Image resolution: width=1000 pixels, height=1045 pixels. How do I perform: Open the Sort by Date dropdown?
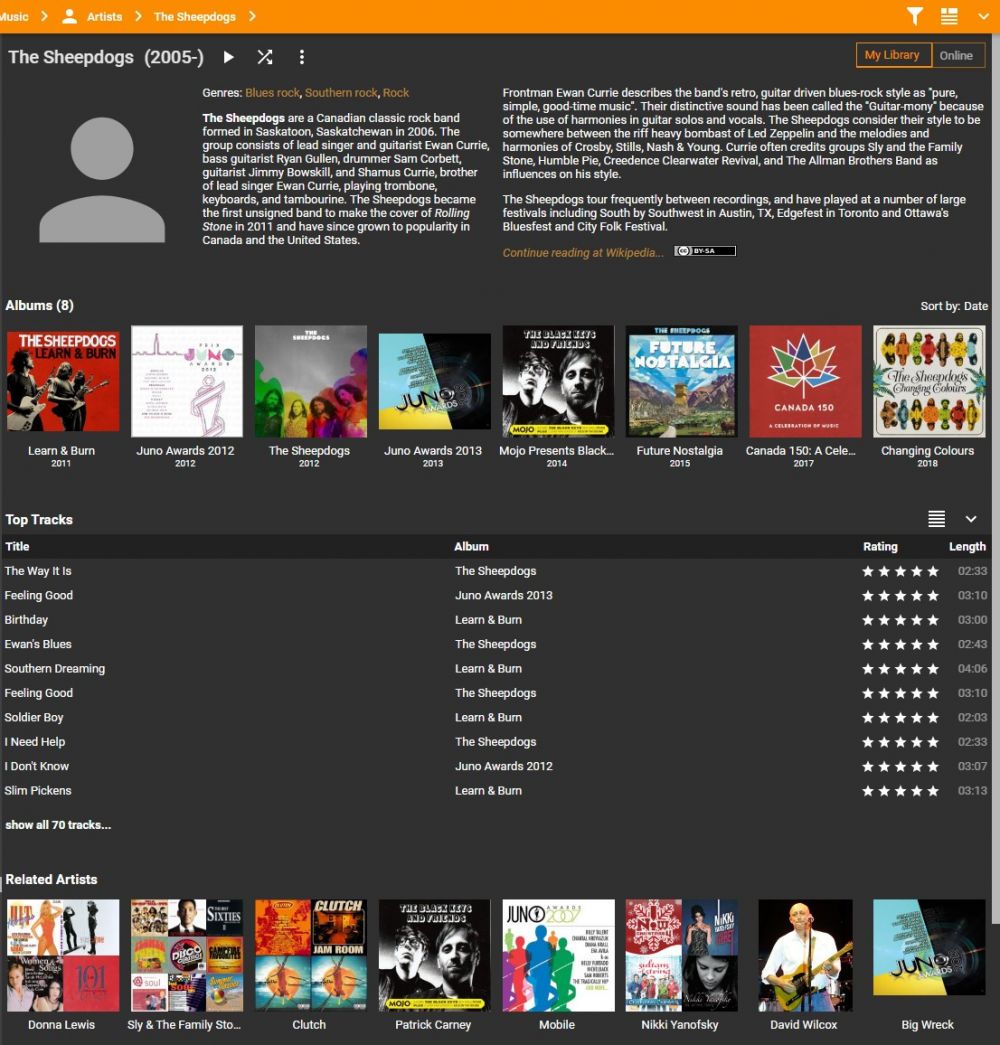[953, 306]
